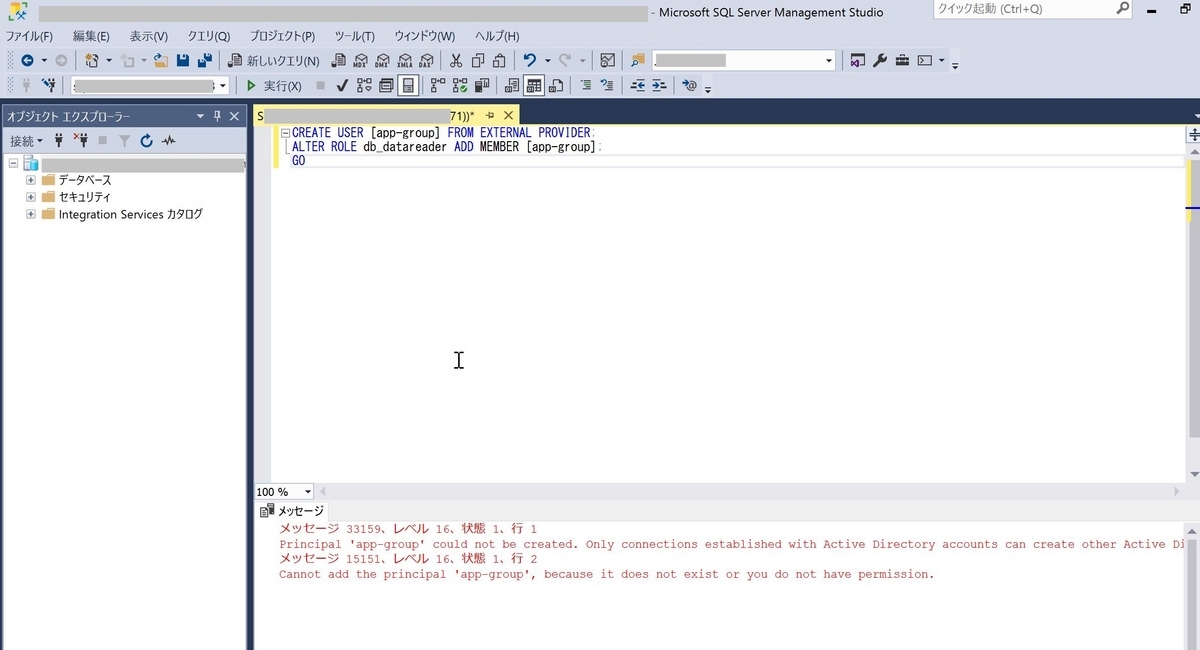Image resolution: width=1200 pixels, height=650 pixels.
Task: Open Activity Monitor from Object Explorer toolbar
Action: tap(168, 141)
